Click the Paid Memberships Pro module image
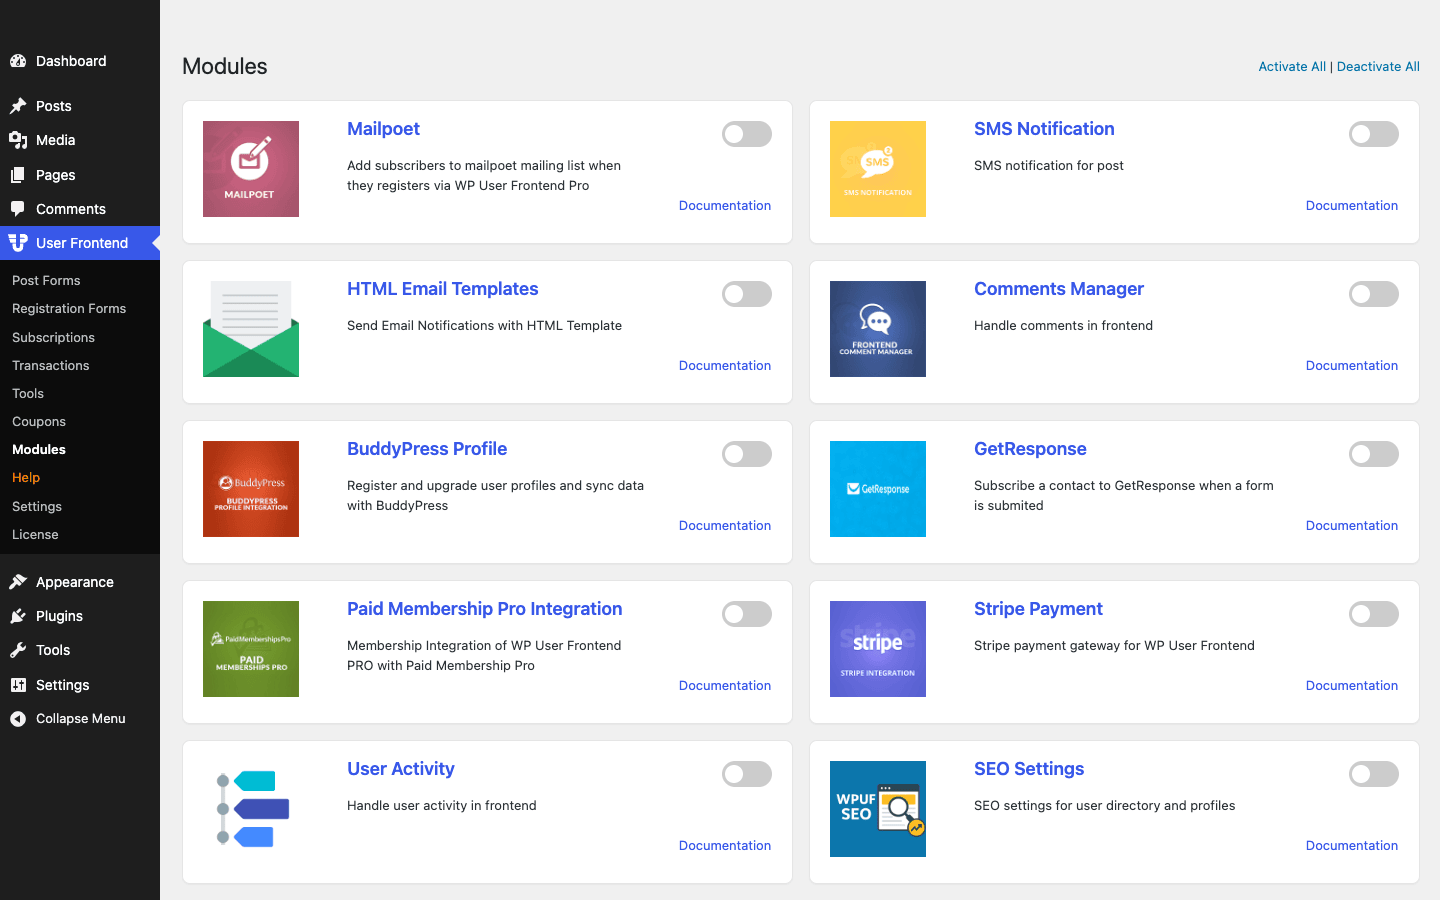The height and width of the screenshot is (900, 1440). coord(251,649)
